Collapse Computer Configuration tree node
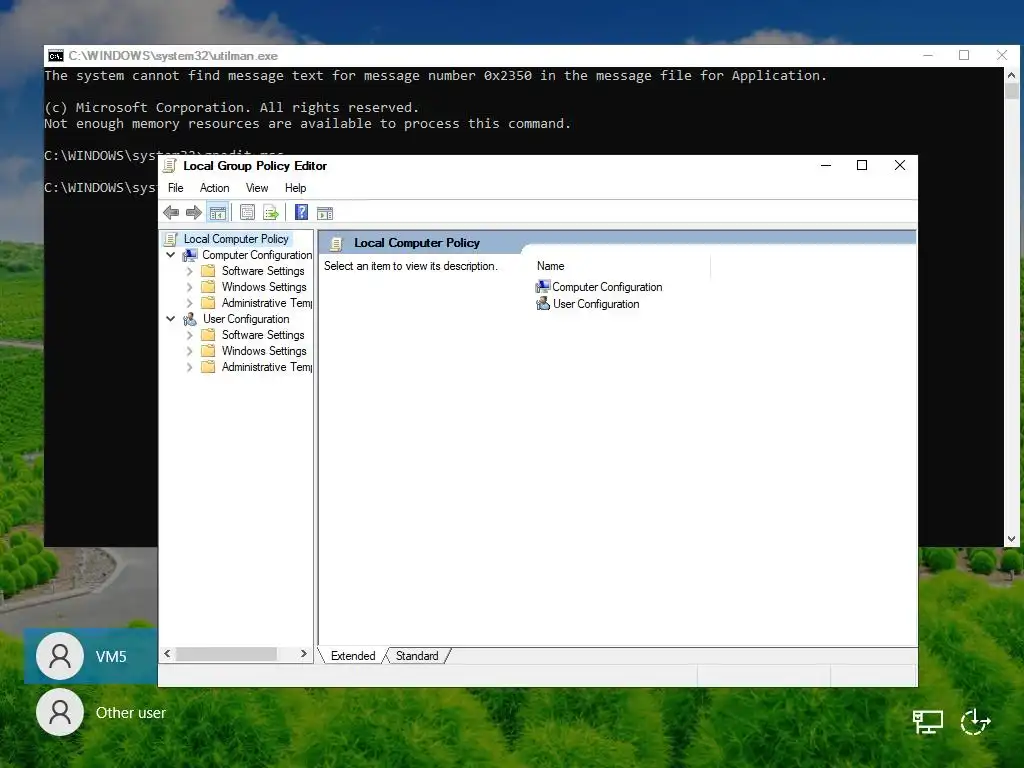 coord(170,255)
